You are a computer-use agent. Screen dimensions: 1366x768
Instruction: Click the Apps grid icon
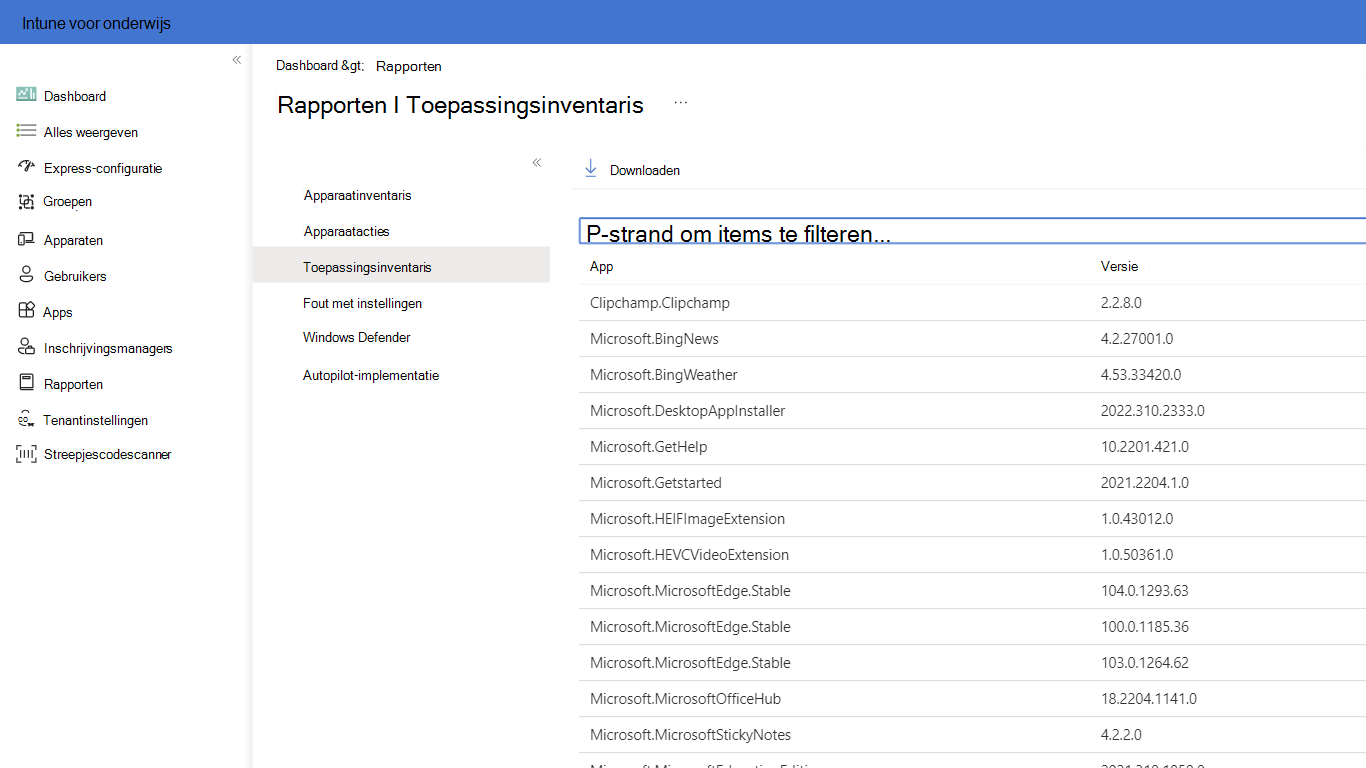tap(26, 311)
